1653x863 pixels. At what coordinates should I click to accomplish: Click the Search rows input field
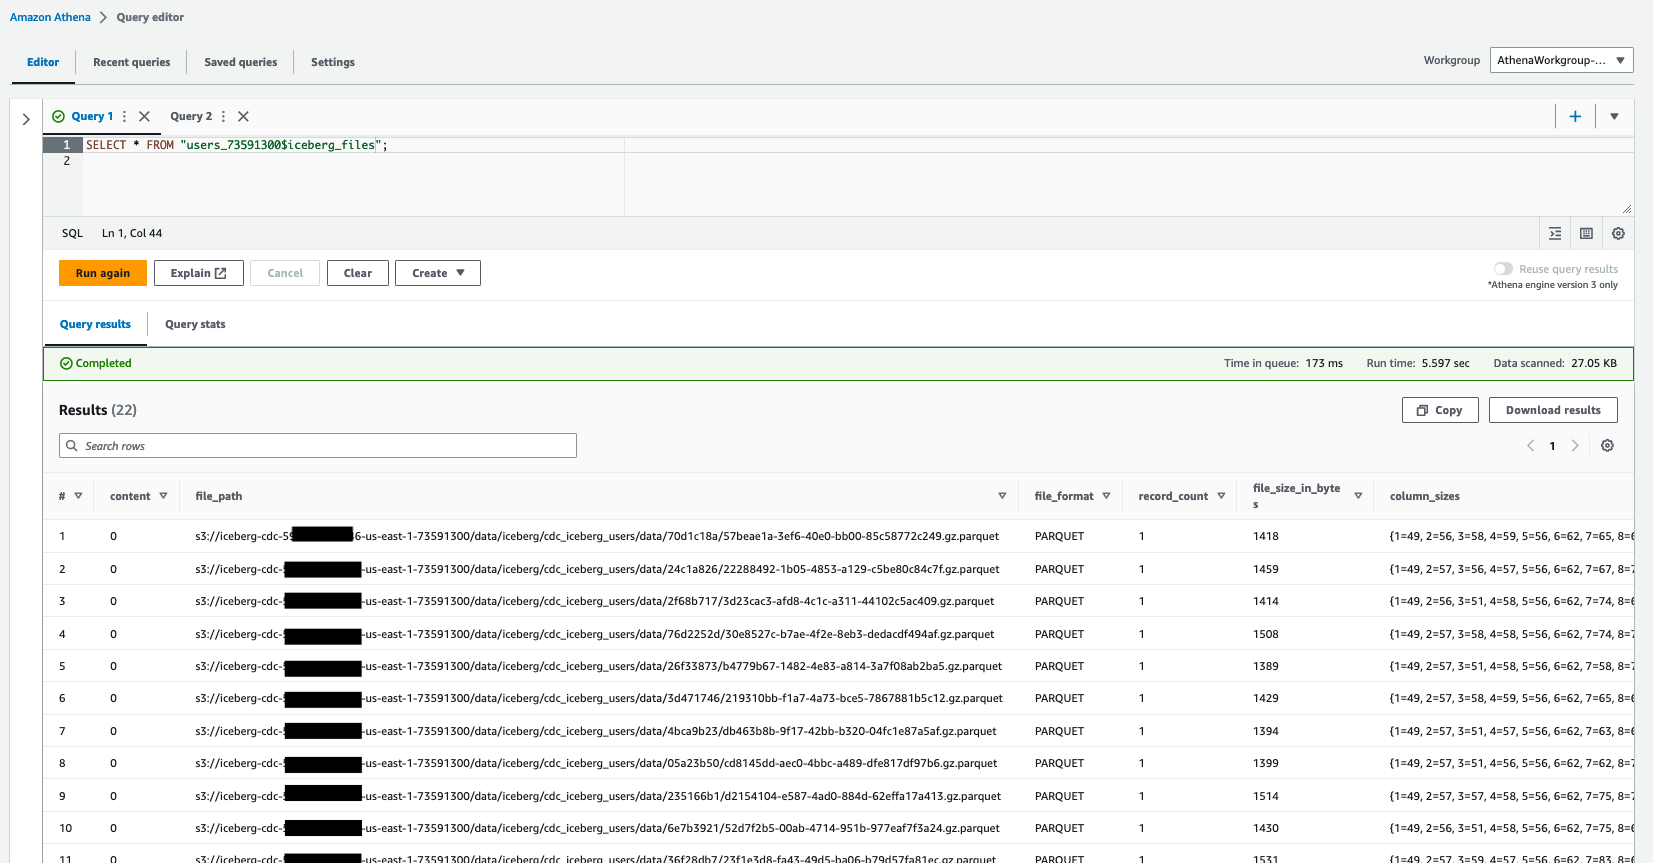click(x=318, y=446)
